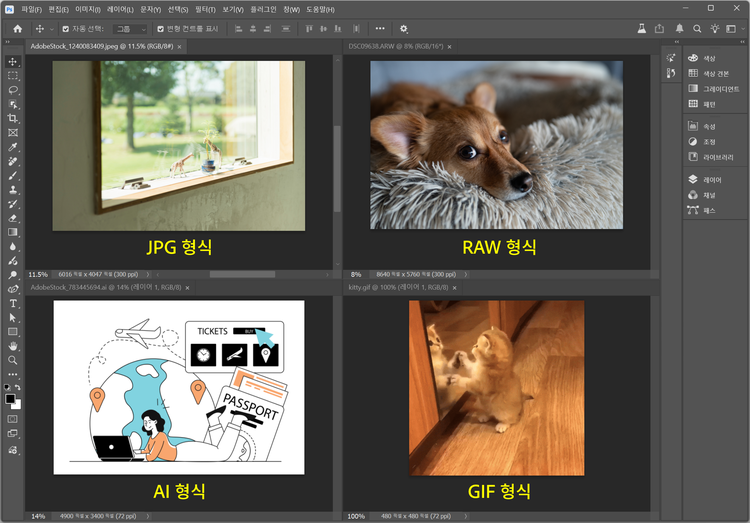Reset to default foreground and background colors
The width and height of the screenshot is (750, 523).
click(7, 387)
